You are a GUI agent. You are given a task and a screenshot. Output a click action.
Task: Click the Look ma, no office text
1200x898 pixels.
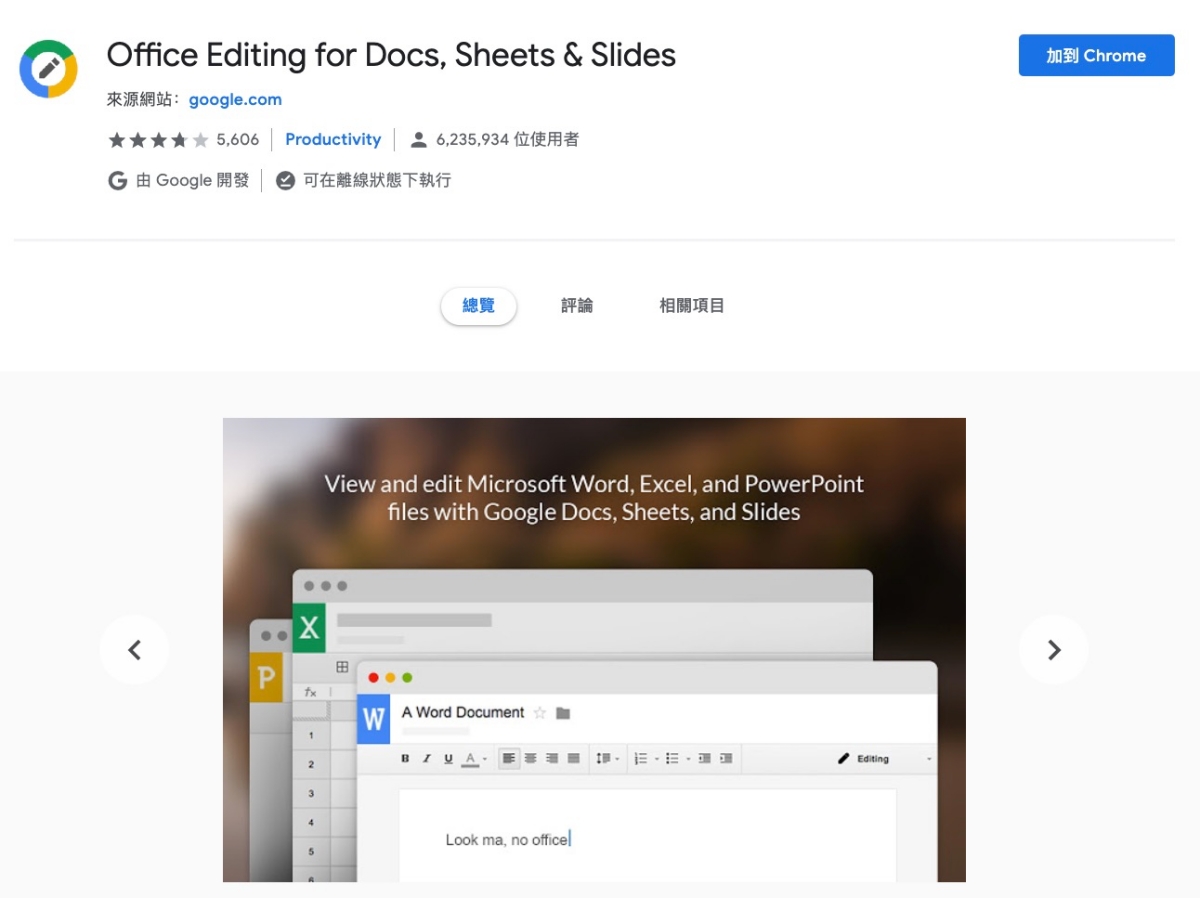tap(507, 840)
